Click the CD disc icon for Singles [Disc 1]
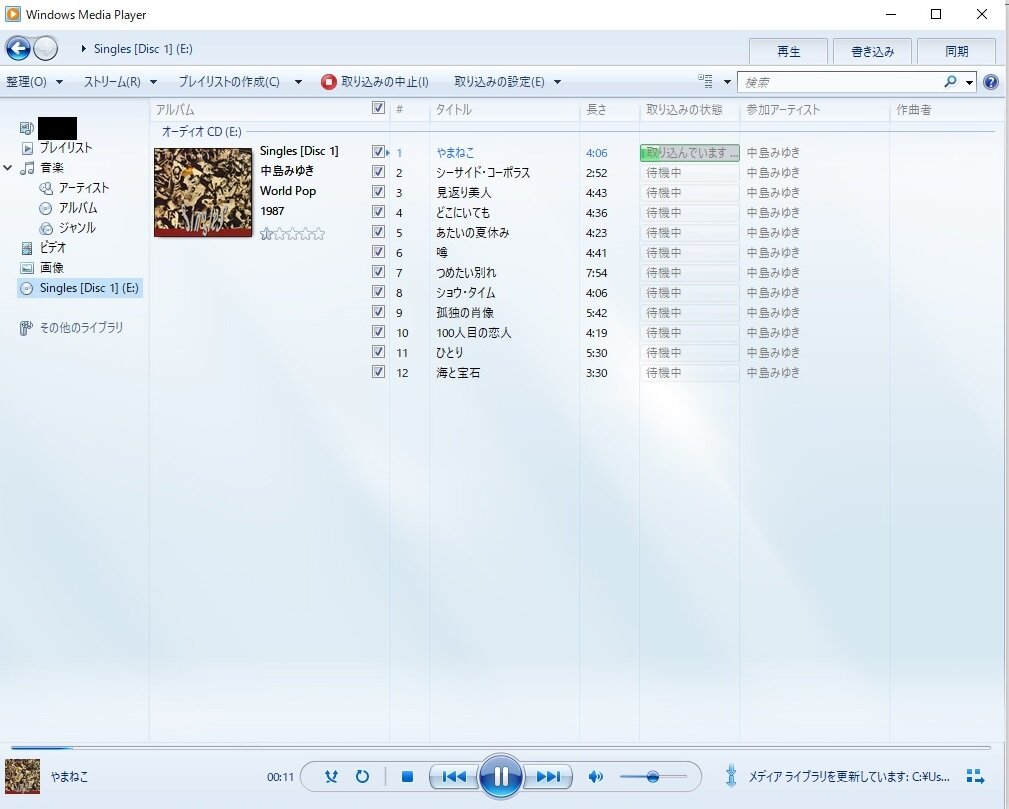 click(27, 288)
